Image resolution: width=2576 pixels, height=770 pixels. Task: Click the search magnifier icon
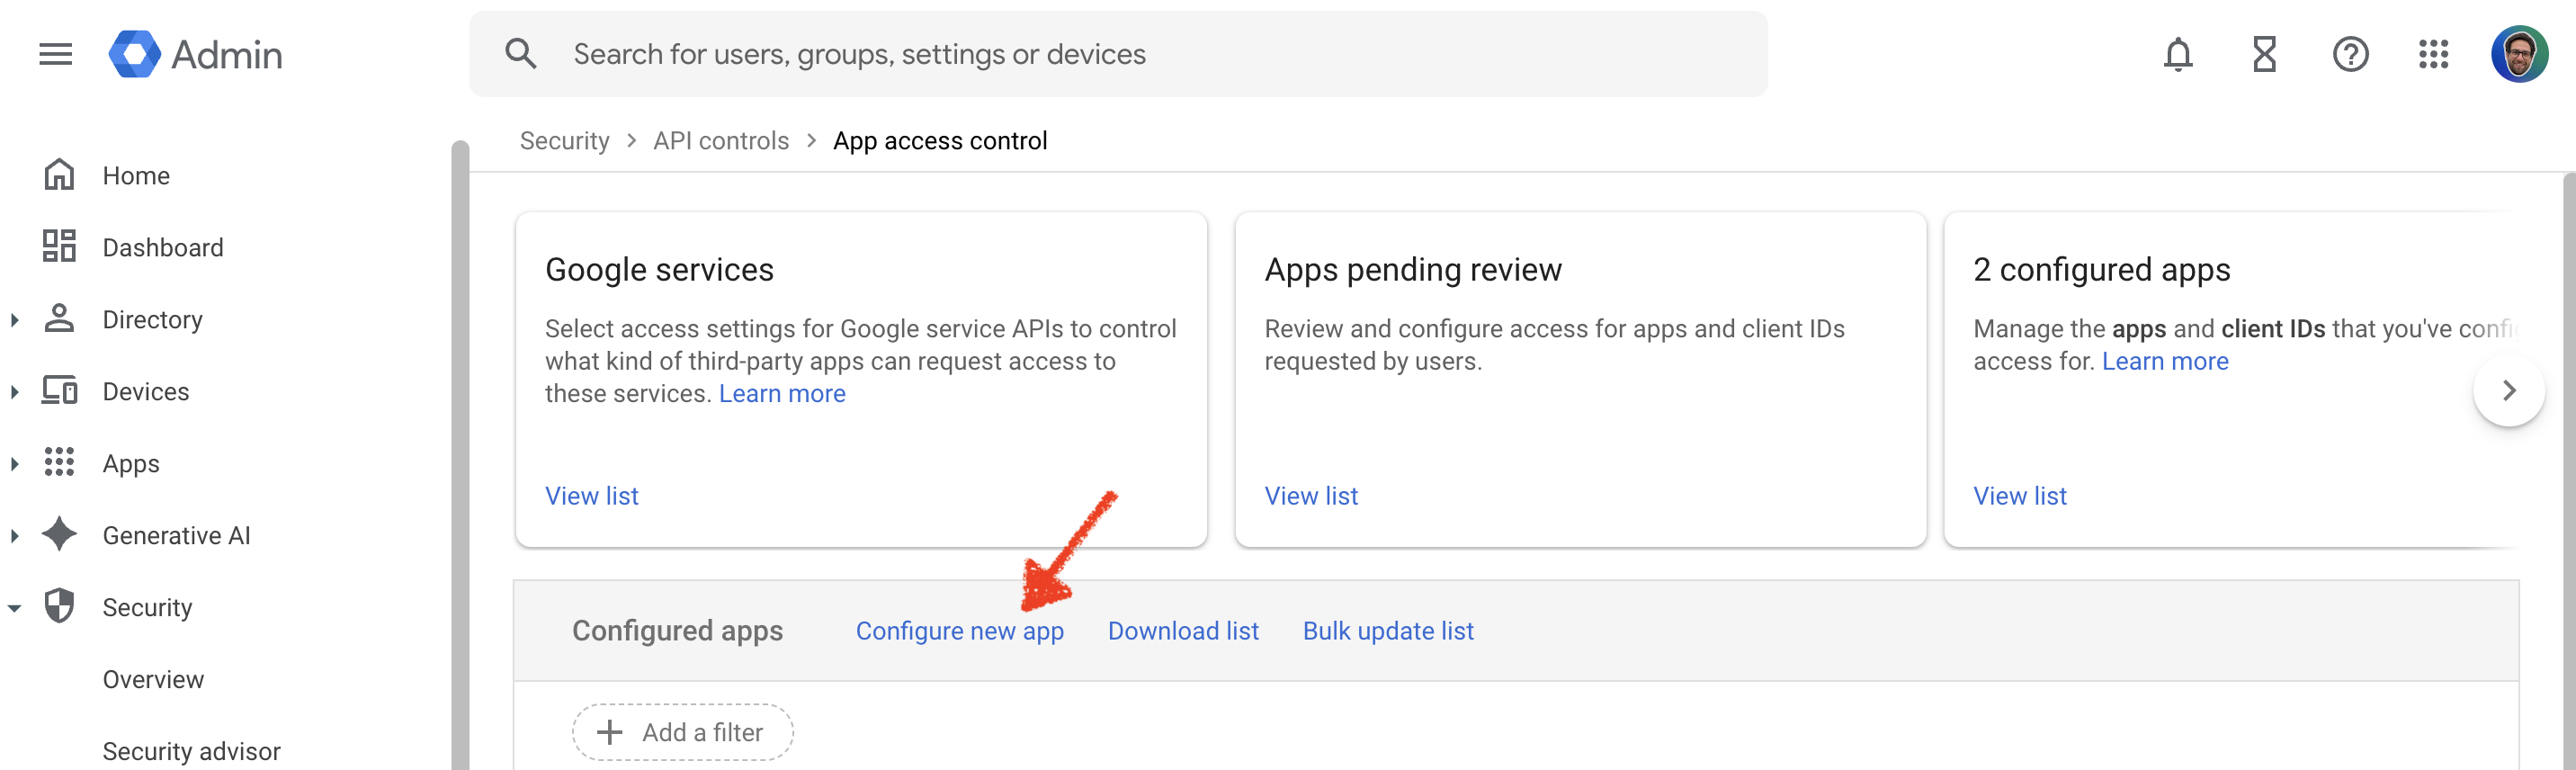click(521, 54)
